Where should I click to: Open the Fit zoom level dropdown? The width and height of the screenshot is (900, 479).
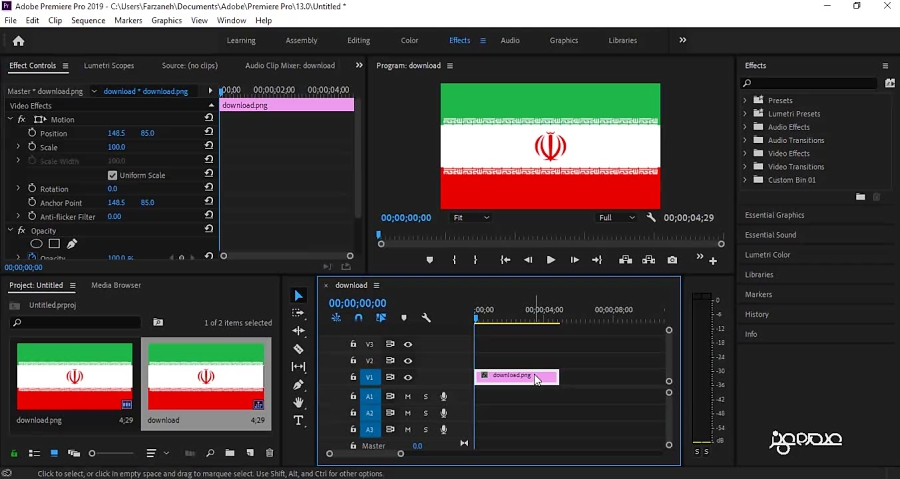click(471, 218)
